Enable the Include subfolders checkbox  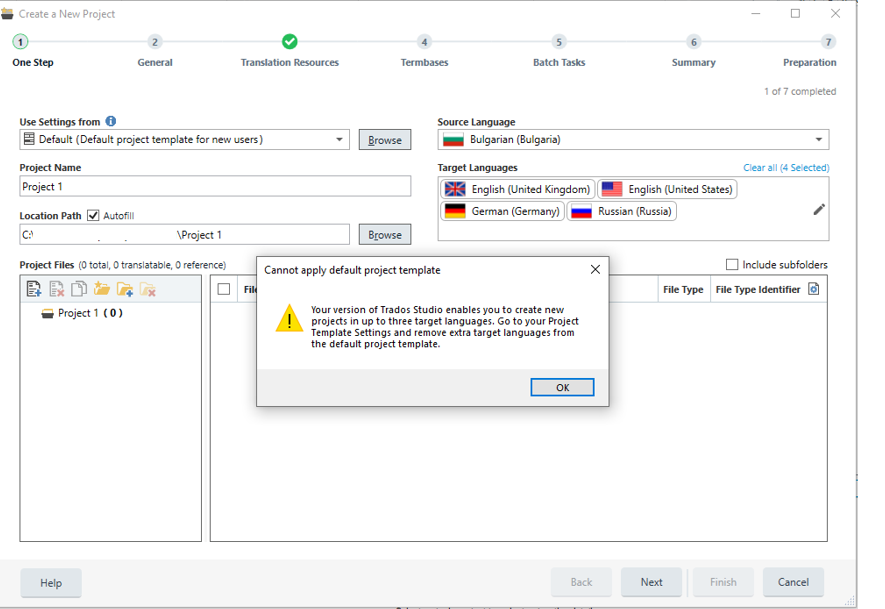pos(732,265)
